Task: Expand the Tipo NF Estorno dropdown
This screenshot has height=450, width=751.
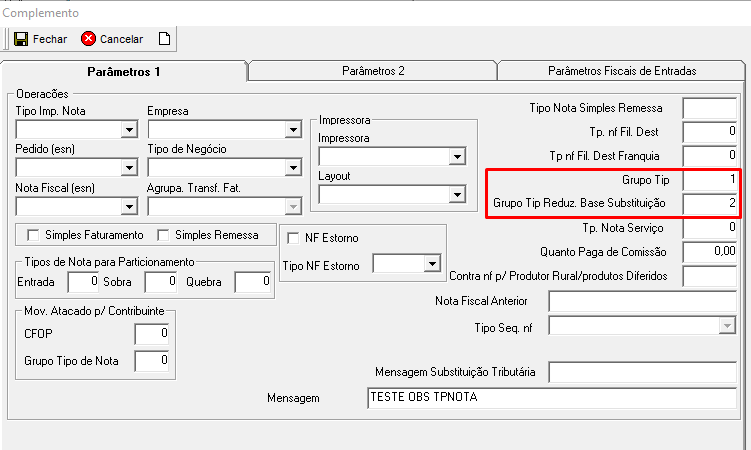Action: (432, 264)
